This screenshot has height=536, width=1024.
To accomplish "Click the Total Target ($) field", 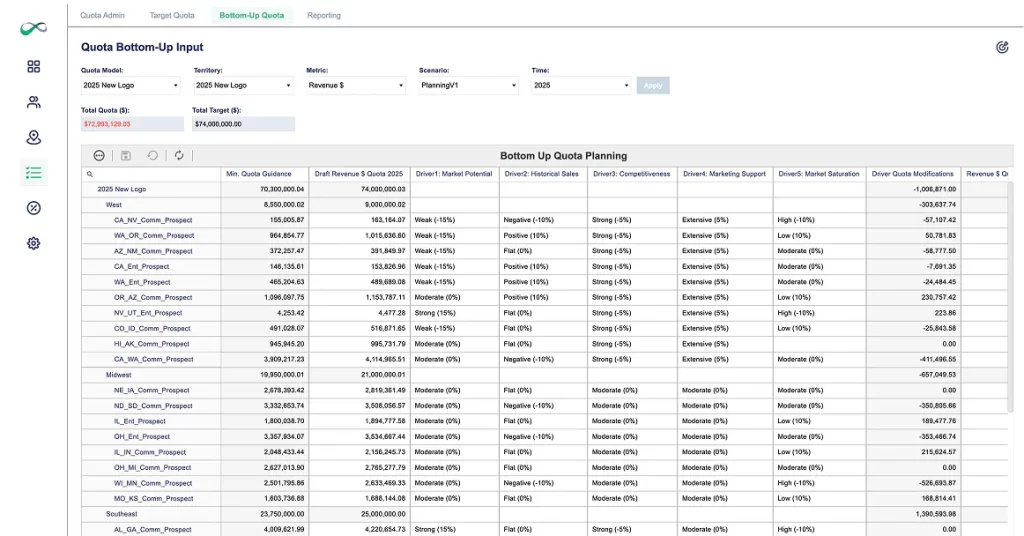I will click(243, 124).
